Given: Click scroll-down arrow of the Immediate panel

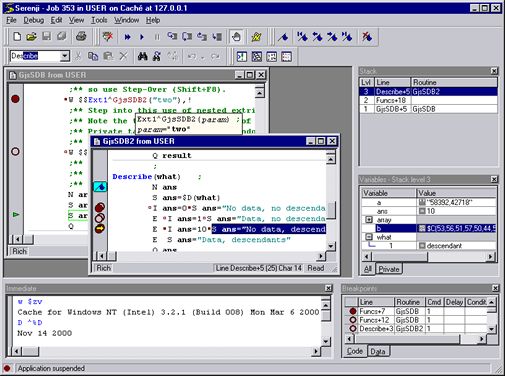Looking at the screenshot, I should pos(326,342).
